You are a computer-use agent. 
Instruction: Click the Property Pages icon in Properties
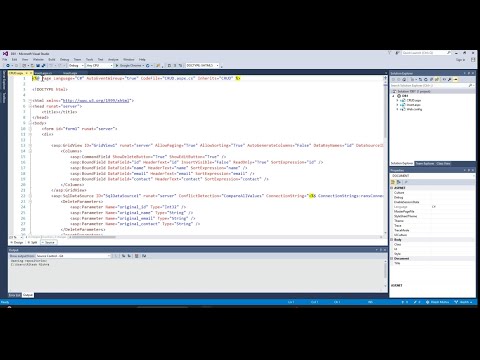pos(406,182)
